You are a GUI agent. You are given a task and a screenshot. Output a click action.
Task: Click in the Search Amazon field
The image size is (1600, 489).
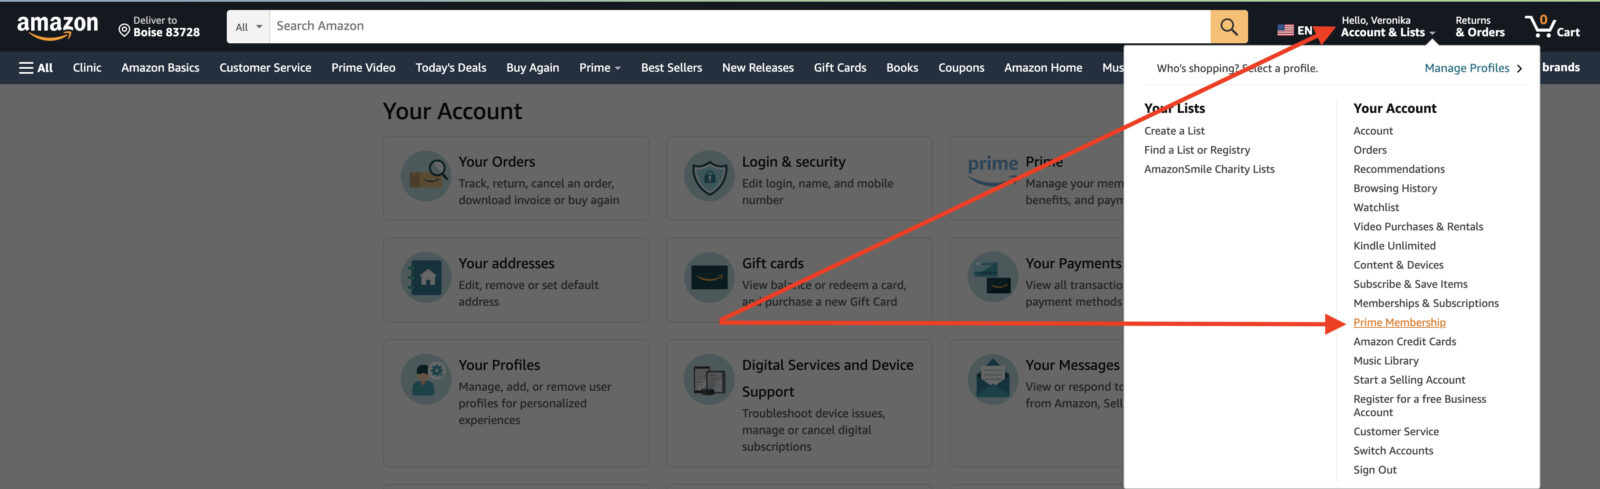click(x=740, y=27)
